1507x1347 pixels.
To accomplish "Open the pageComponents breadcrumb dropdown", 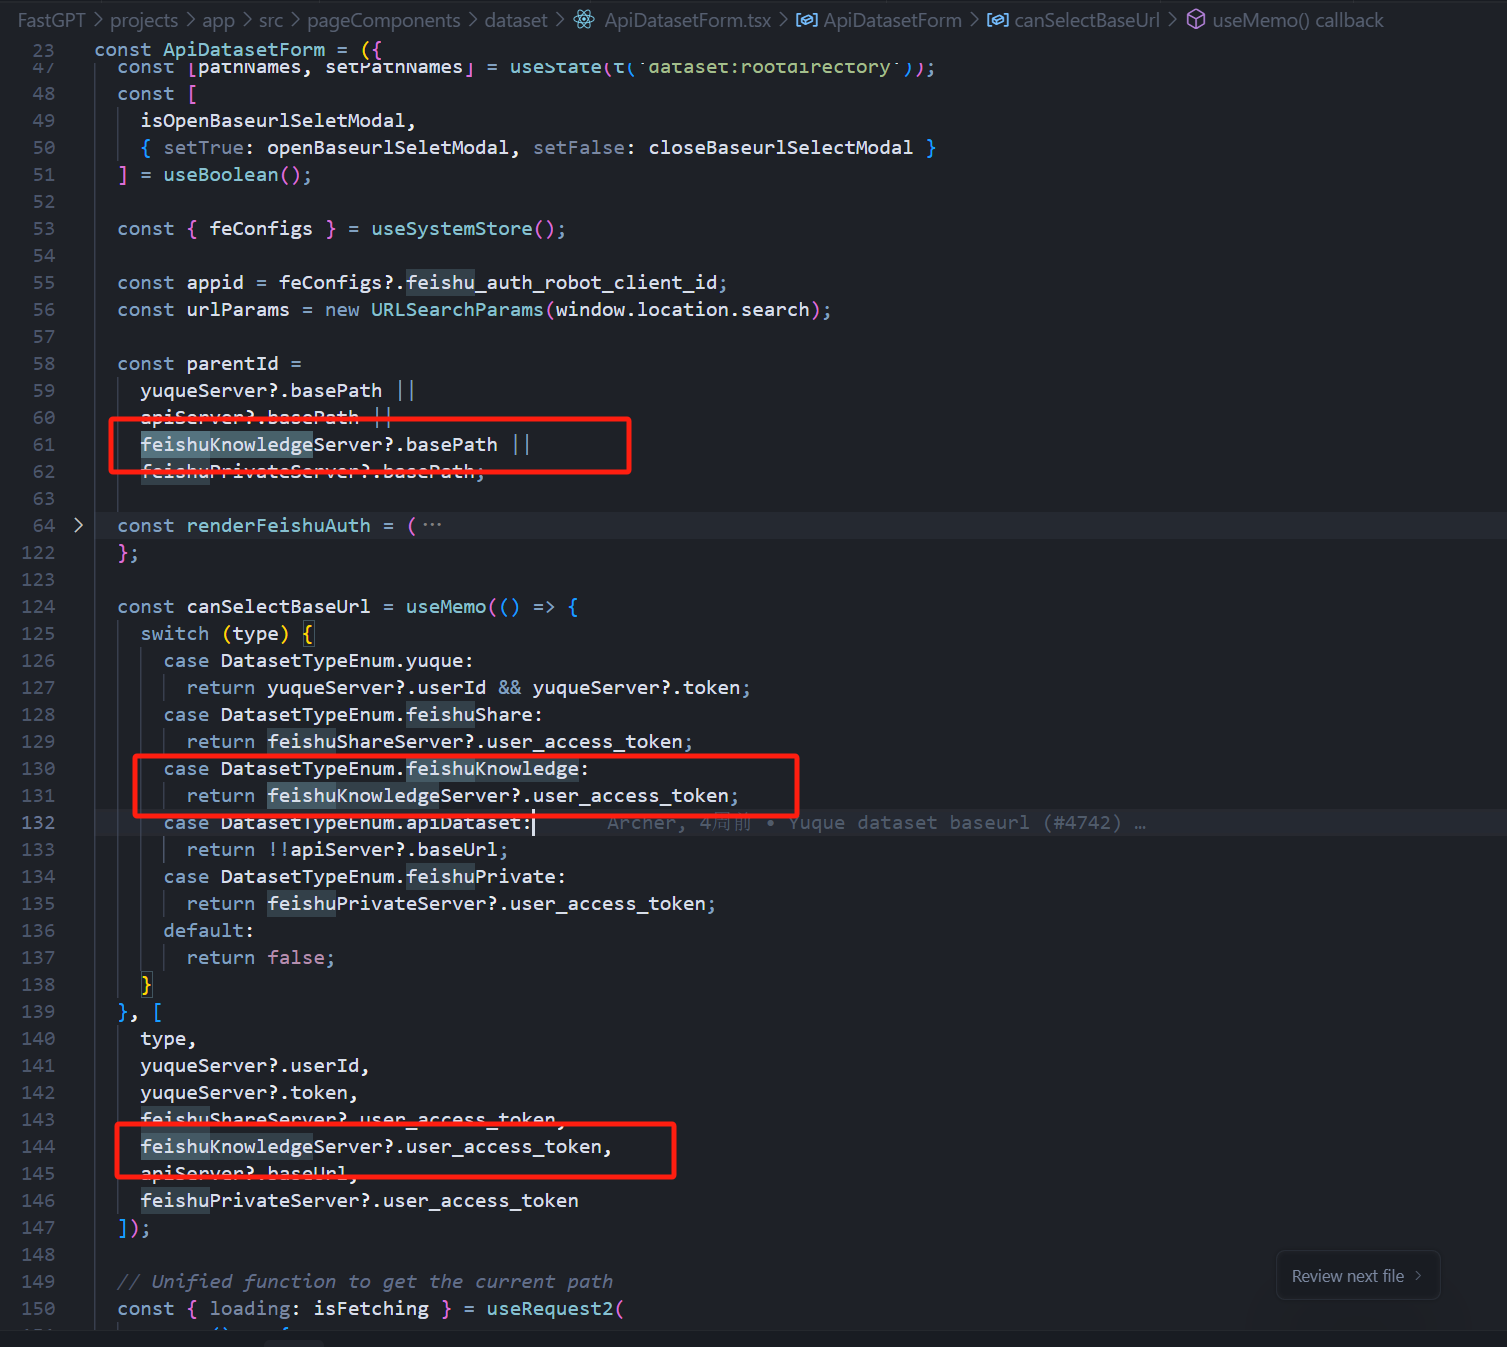I will coord(383,20).
